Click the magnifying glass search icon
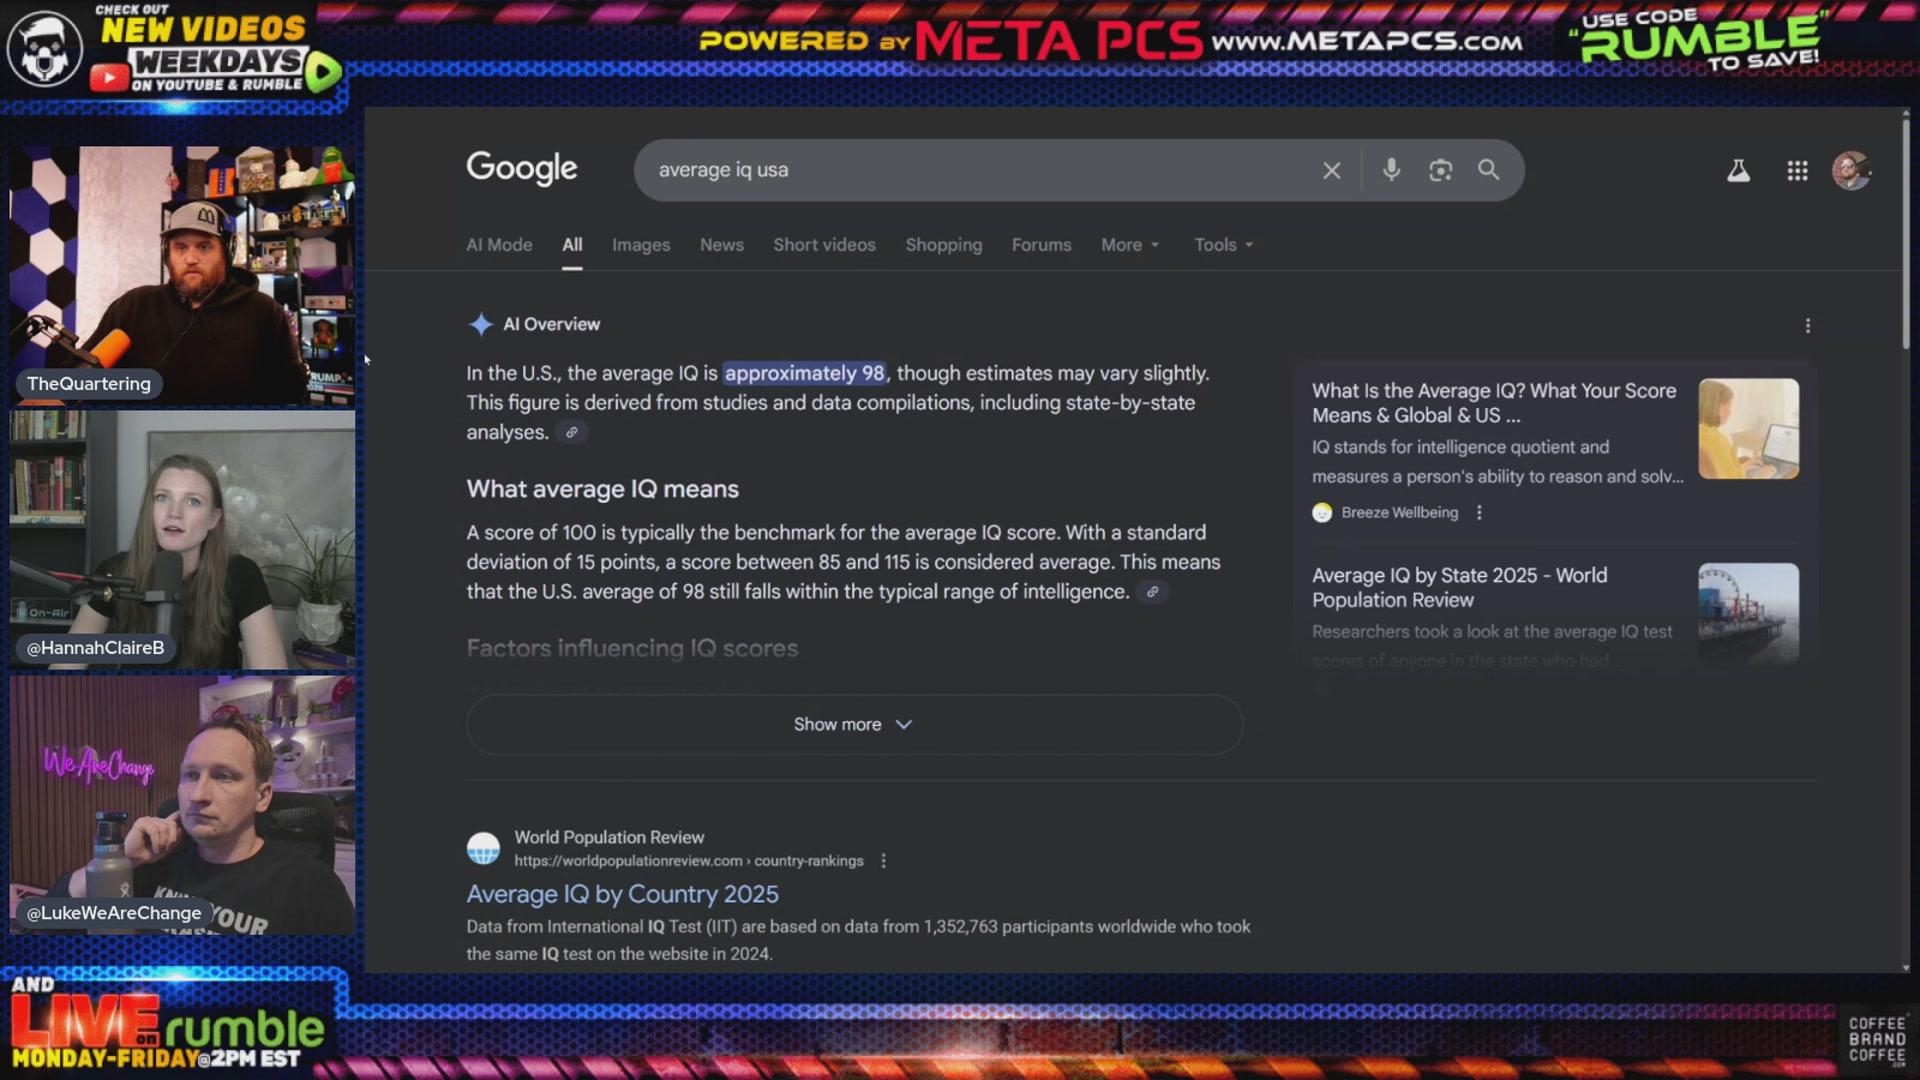Screen dimensions: 1920x1080 pos(1488,170)
